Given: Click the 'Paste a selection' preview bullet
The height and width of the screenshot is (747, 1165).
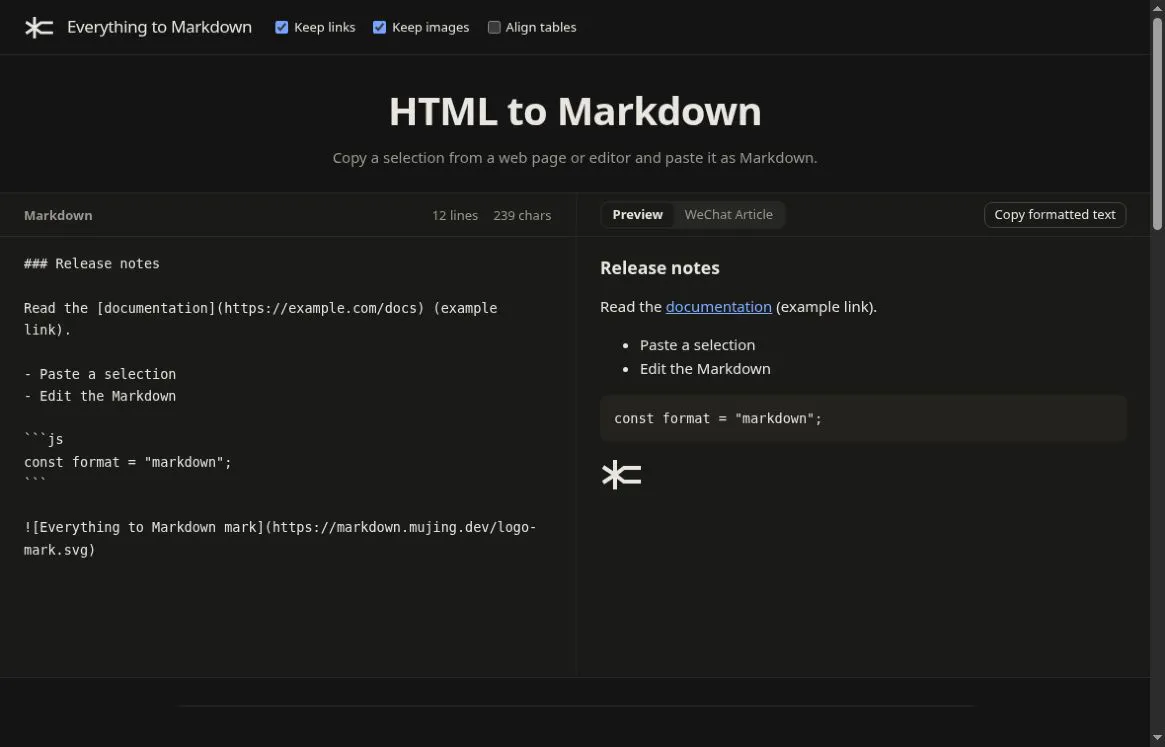Looking at the screenshot, I should pyautogui.click(x=697, y=345).
